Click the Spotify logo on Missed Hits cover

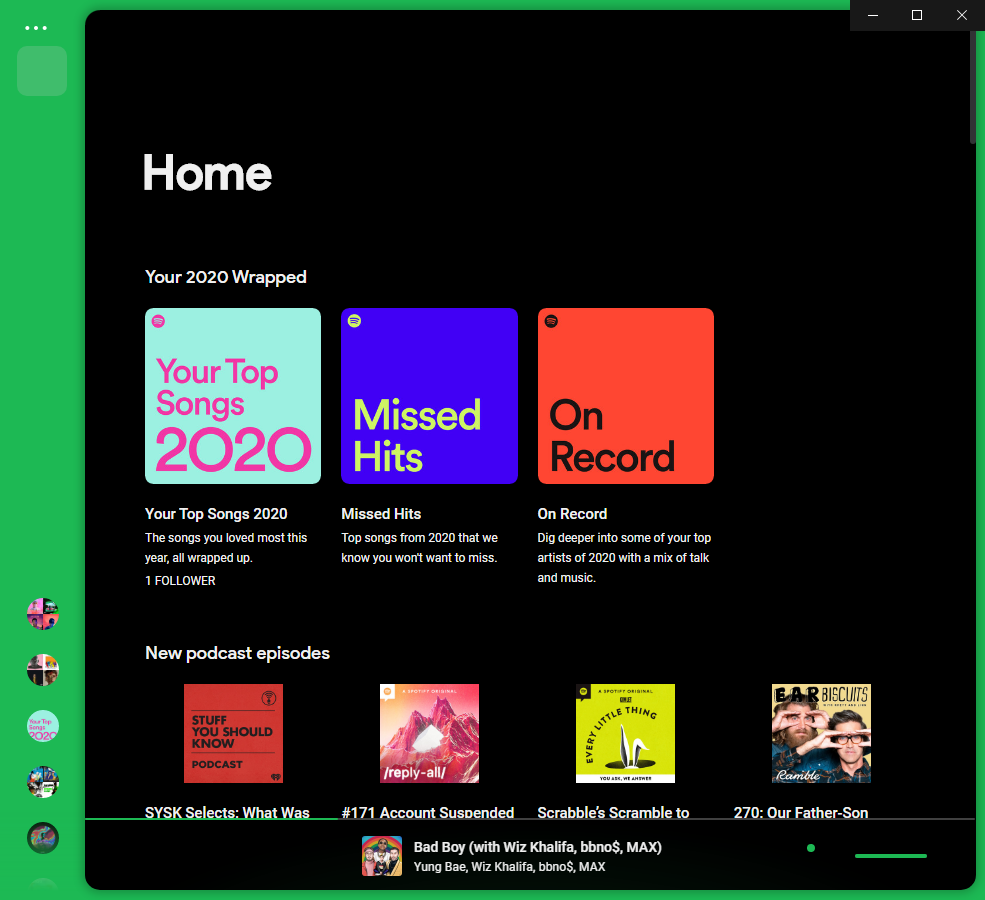tap(355, 322)
